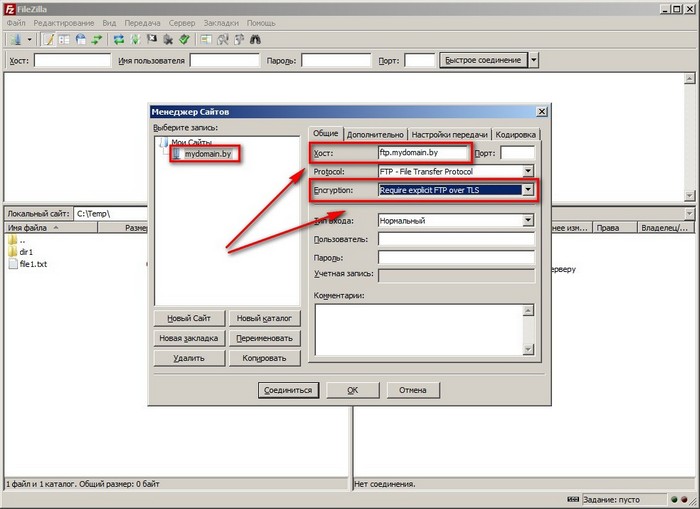Toggle synchronized browsing icon
This screenshot has width=700, height=509.
coord(239,40)
